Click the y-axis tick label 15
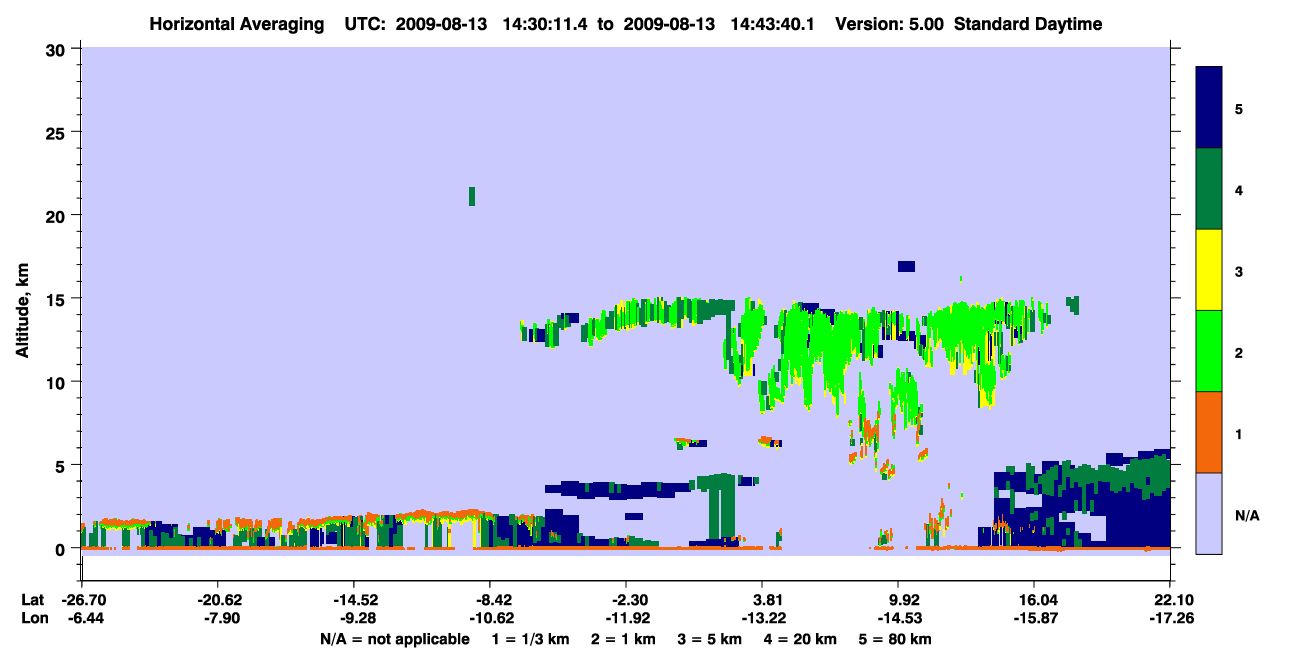 (x=58, y=299)
